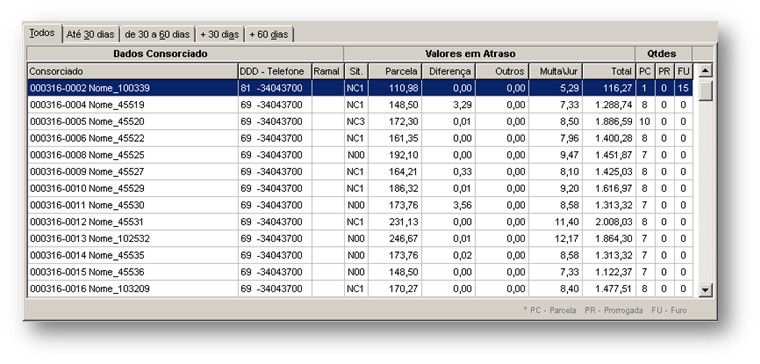
Task: Click the scrollbar down arrow
Action: point(705,290)
